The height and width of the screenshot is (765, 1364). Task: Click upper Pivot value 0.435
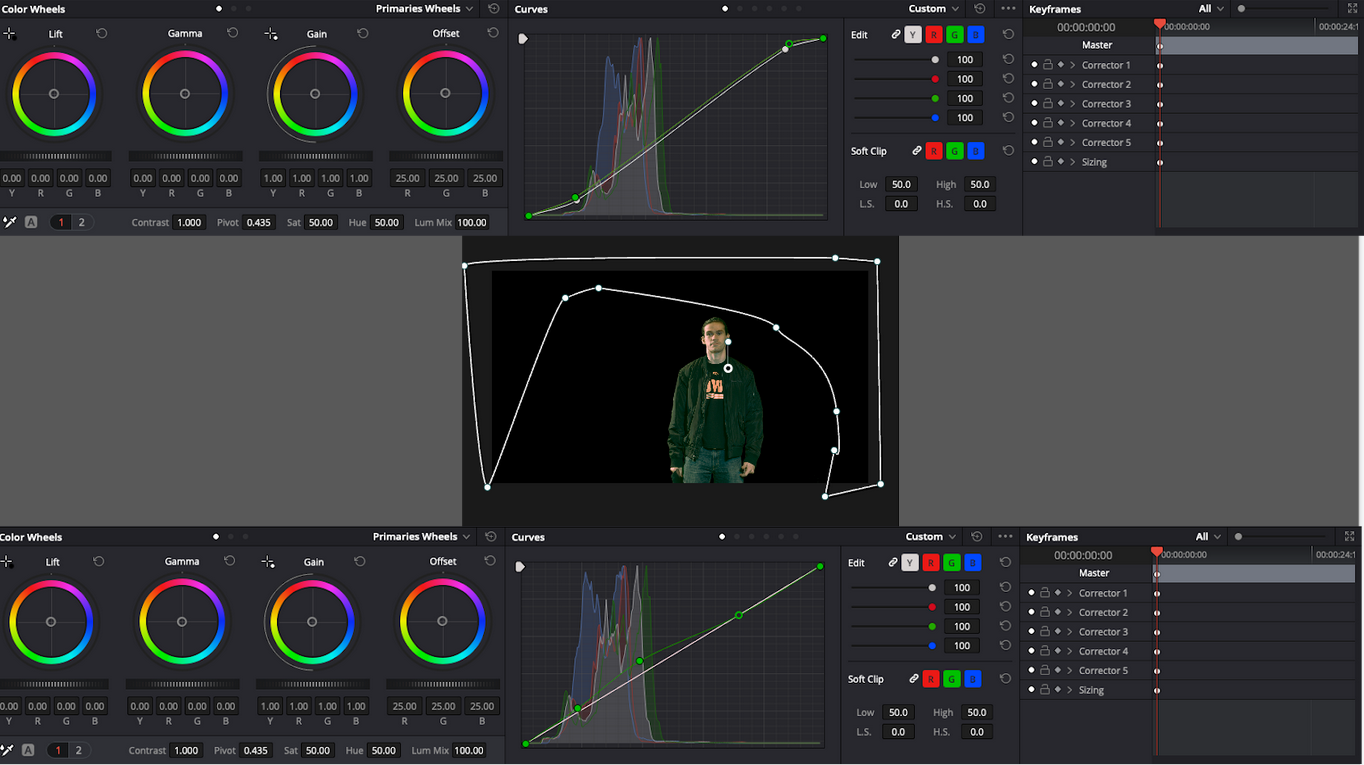click(258, 222)
